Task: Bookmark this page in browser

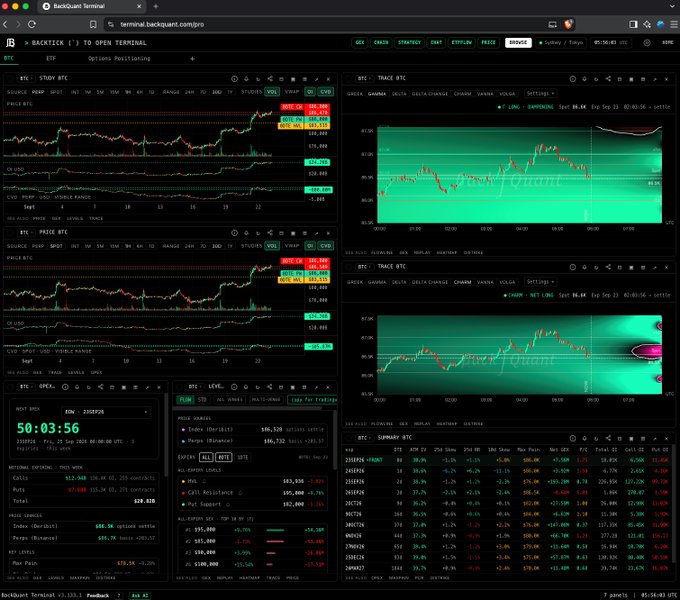Action: tap(93, 24)
